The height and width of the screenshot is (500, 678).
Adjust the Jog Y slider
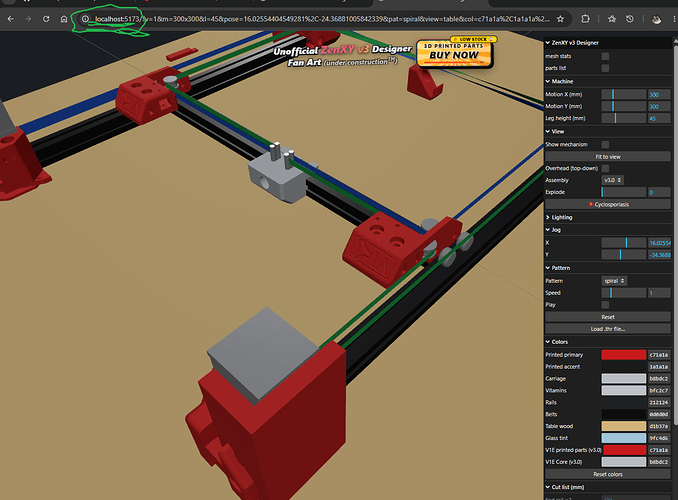(x=624, y=255)
